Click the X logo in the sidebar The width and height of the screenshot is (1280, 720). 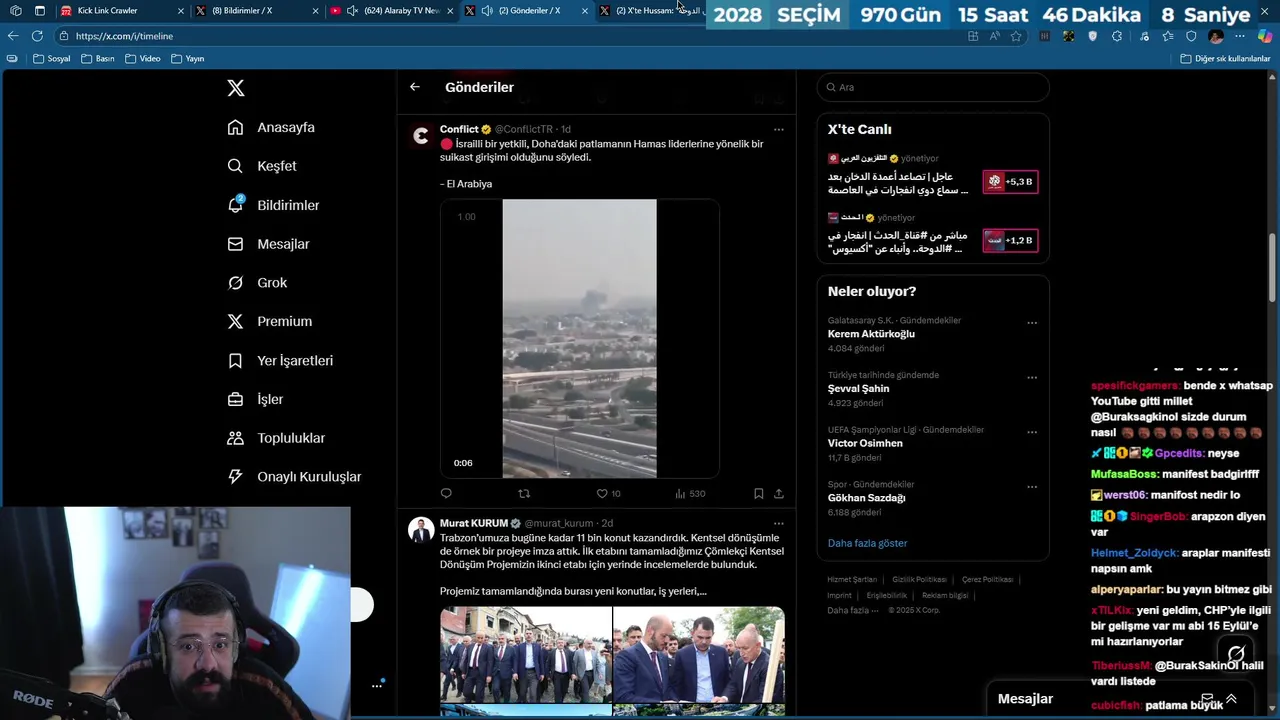click(236, 88)
